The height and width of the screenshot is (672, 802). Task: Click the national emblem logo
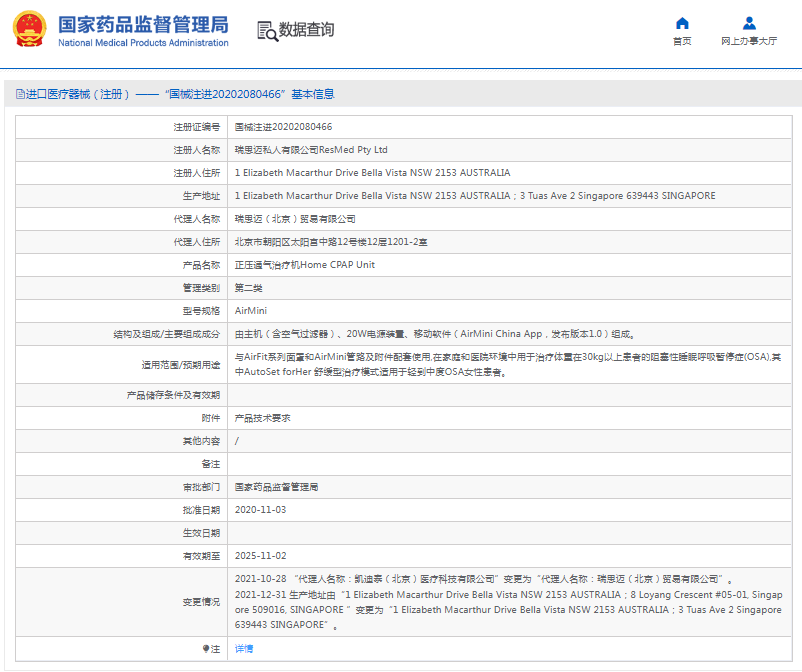pos(29,29)
